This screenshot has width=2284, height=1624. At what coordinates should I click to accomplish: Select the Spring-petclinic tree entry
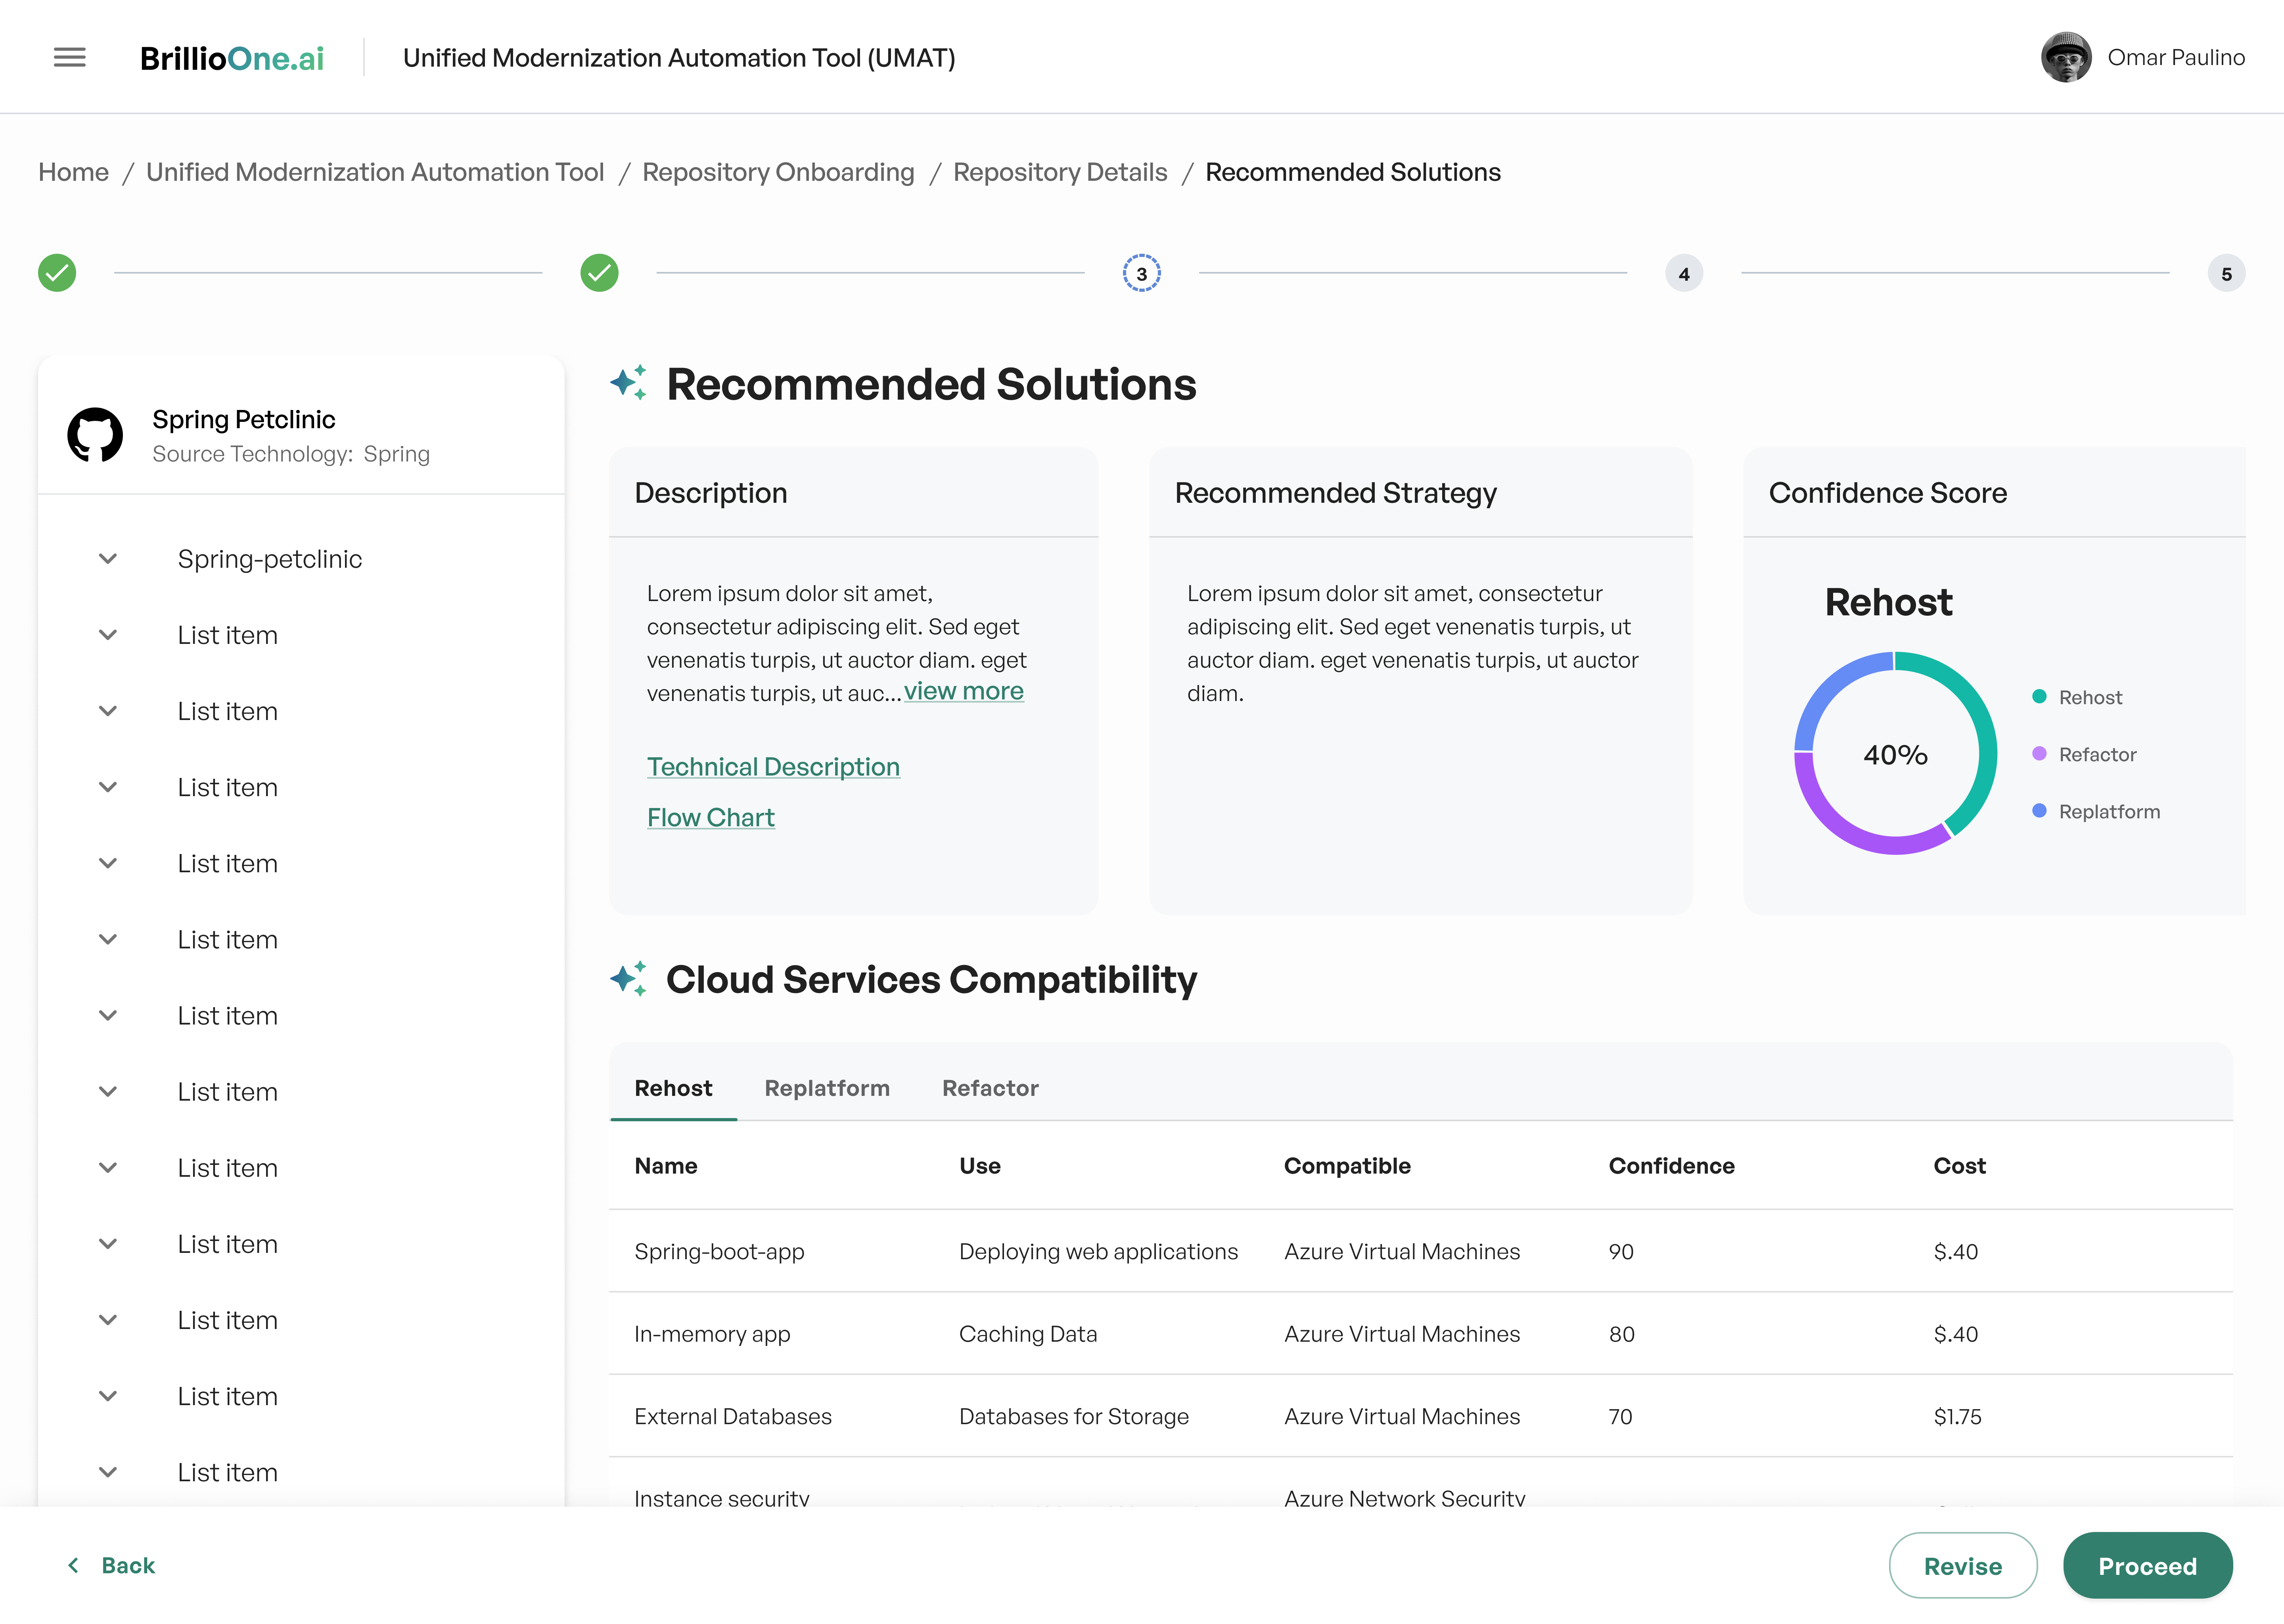[x=270, y=559]
